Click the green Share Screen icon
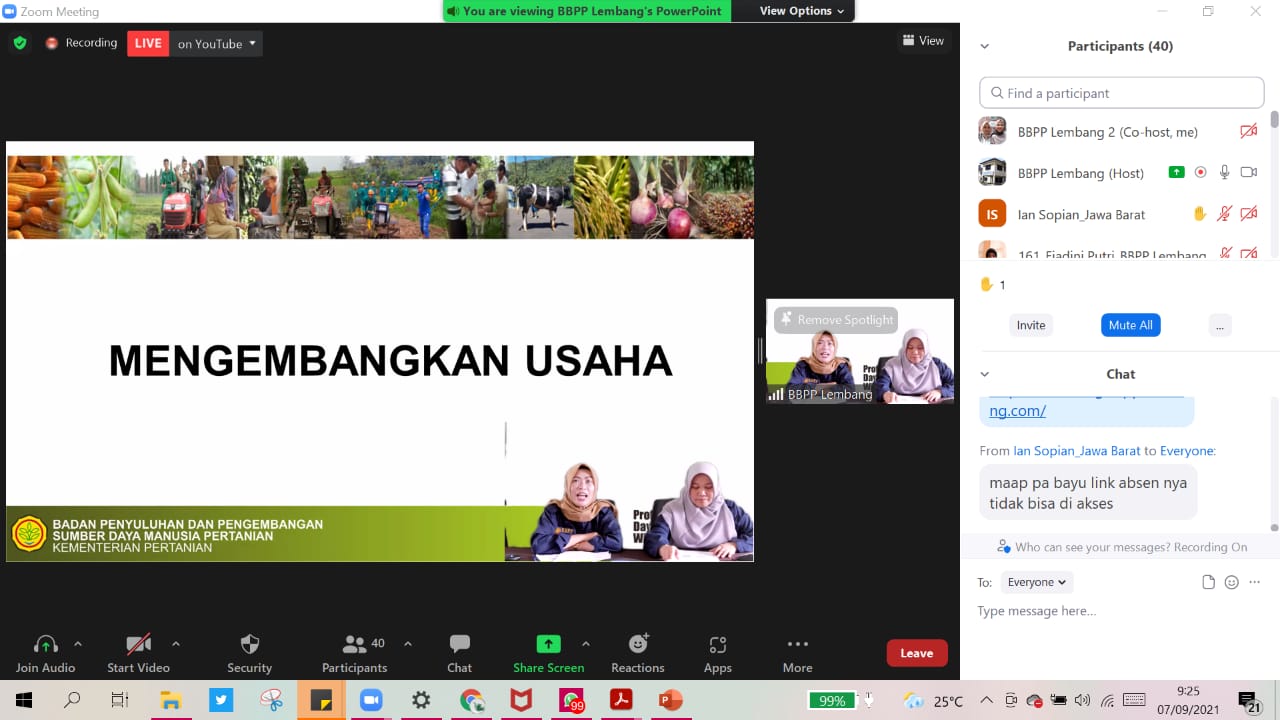 click(548, 644)
